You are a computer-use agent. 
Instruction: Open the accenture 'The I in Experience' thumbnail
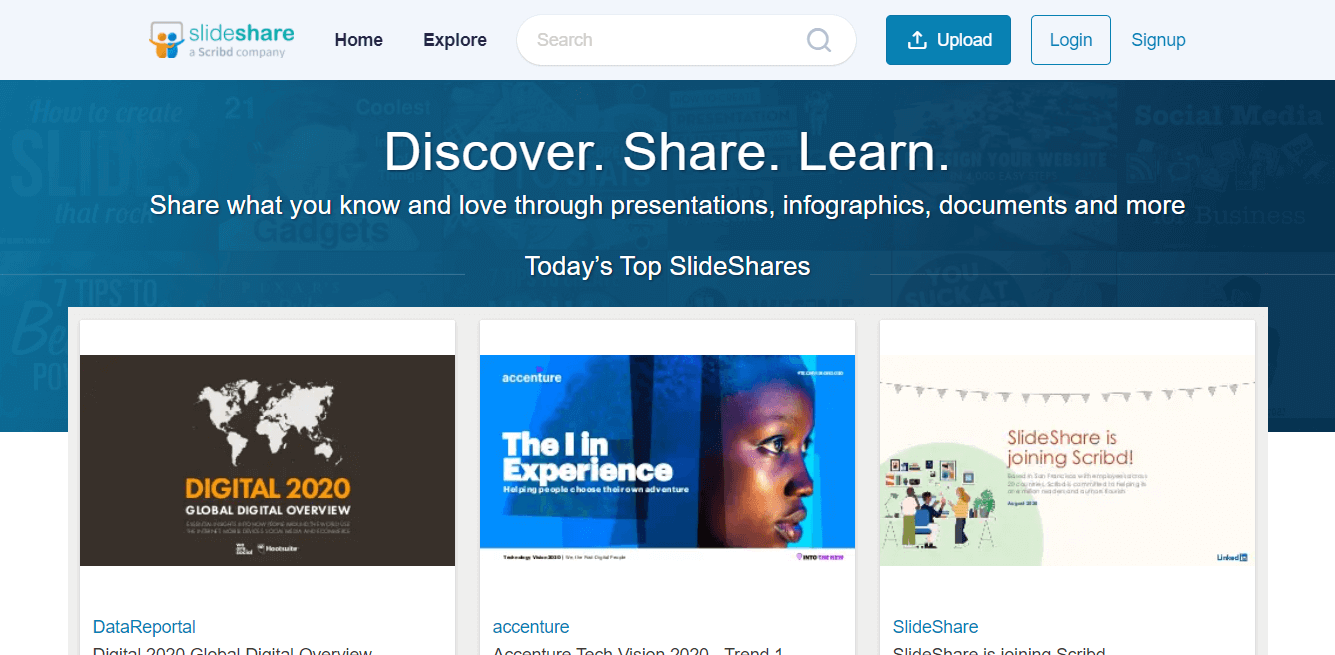pos(667,460)
